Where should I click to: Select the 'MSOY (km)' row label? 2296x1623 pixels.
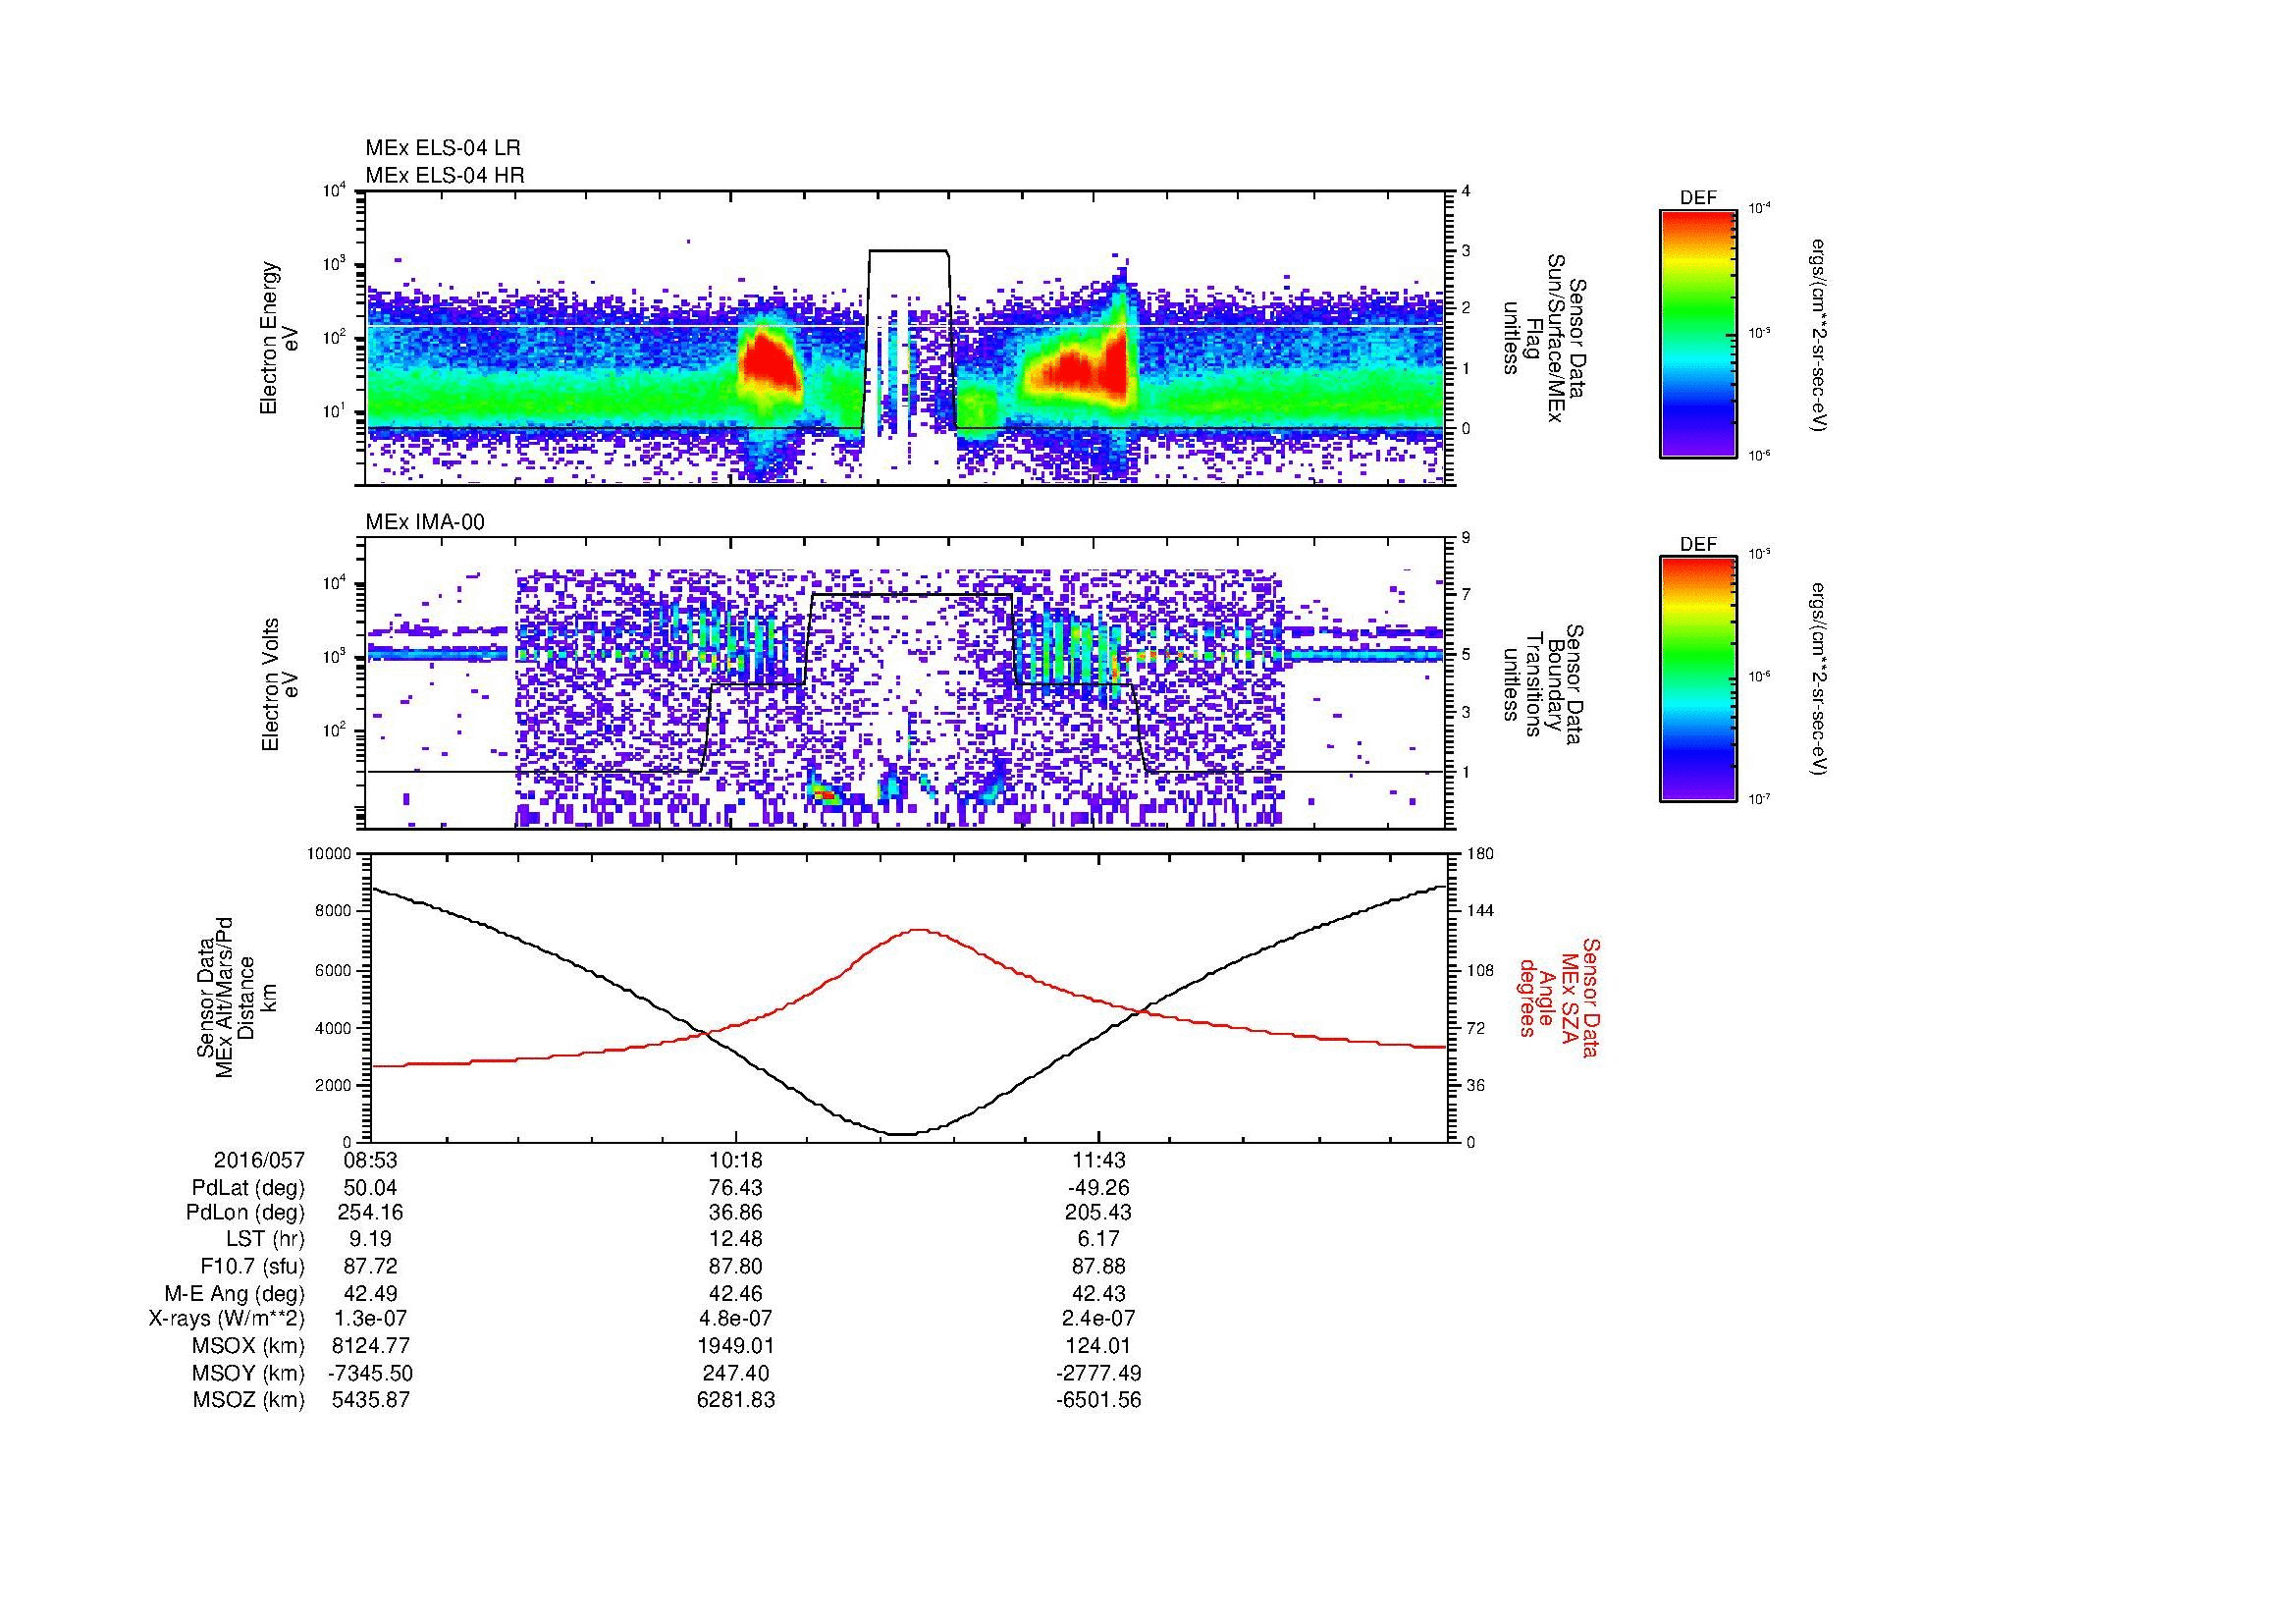[248, 1373]
